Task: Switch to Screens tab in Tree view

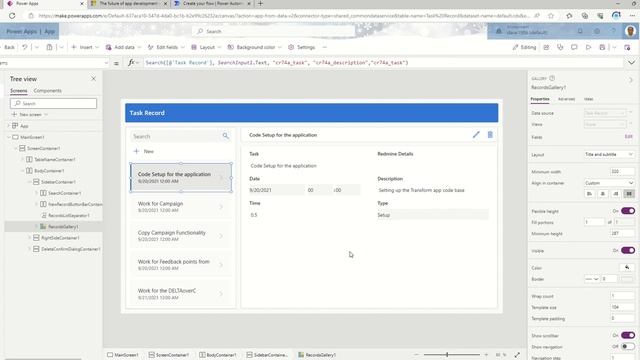Action: click(x=19, y=91)
